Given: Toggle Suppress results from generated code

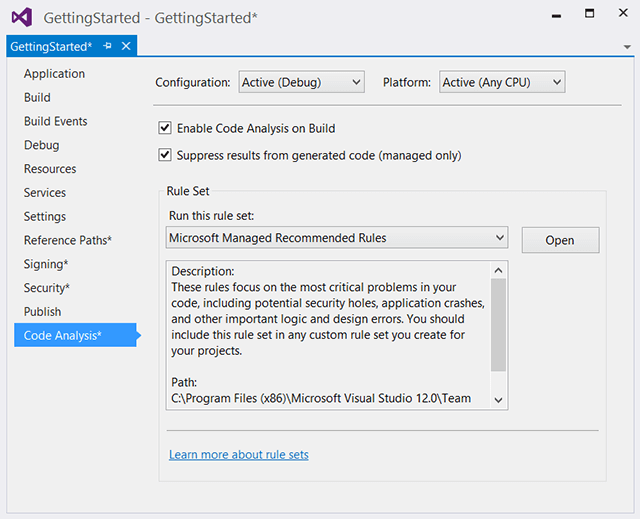Looking at the screenshot, I should click(x=165, y=155).
